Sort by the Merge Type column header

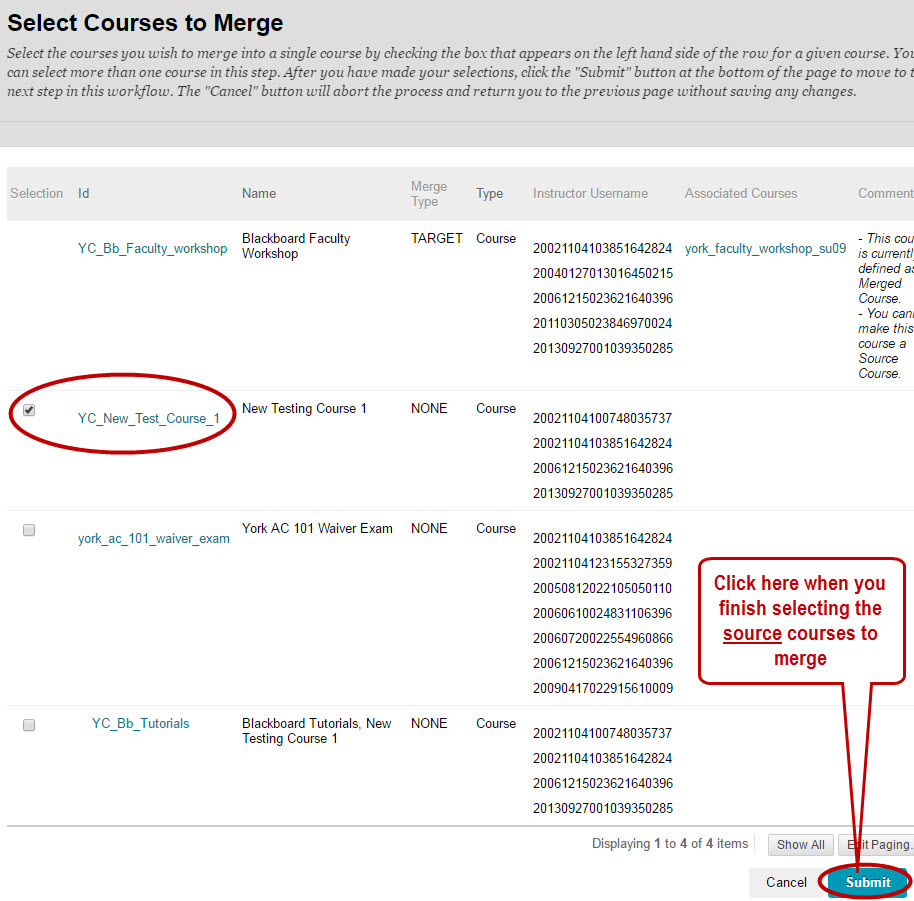coord(429,193)
